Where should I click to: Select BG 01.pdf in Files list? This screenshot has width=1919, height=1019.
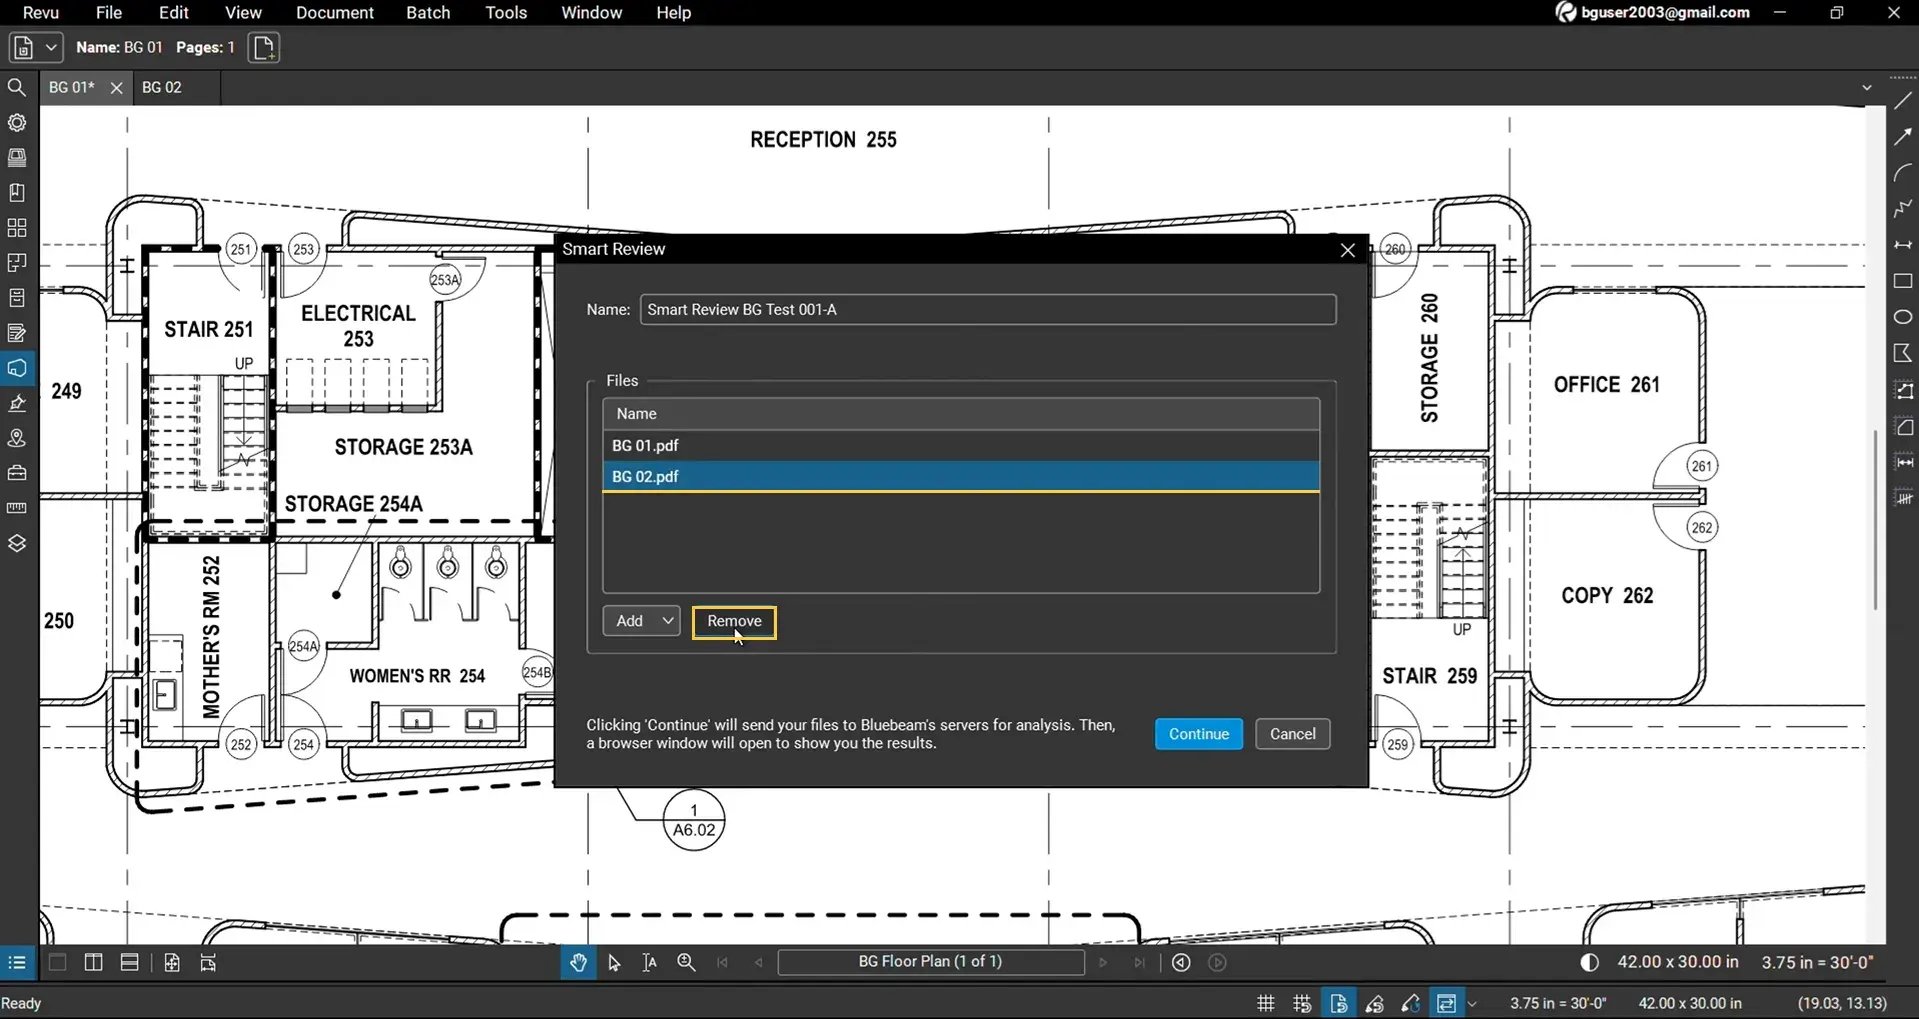pos(961,446)
